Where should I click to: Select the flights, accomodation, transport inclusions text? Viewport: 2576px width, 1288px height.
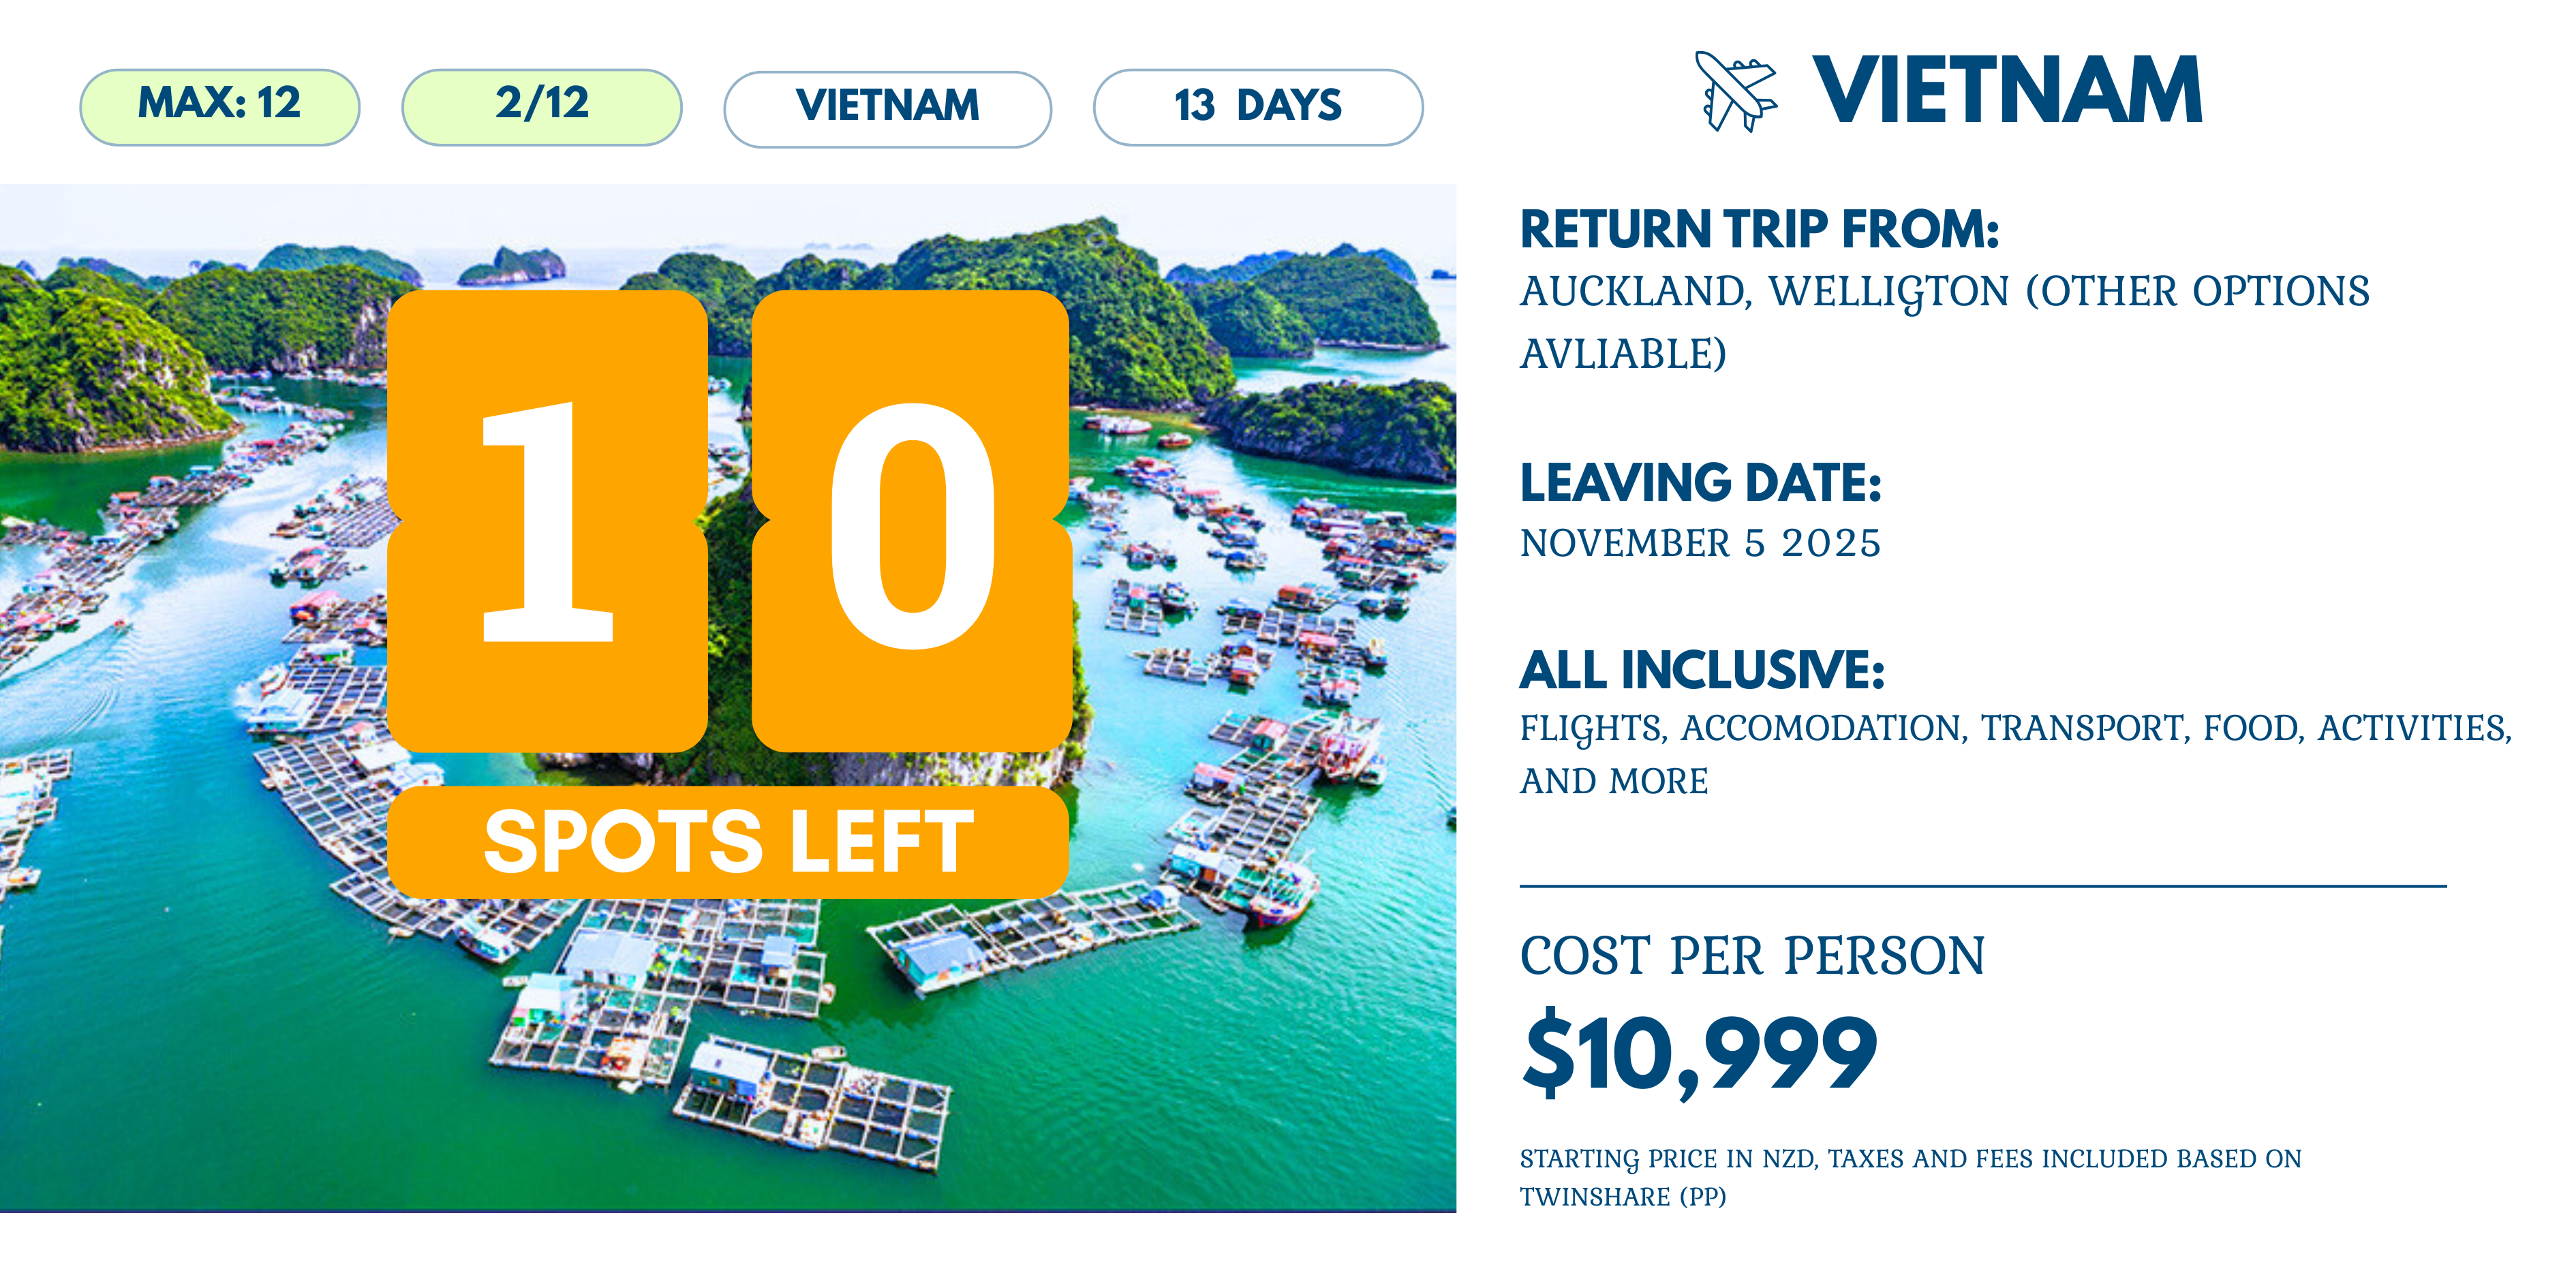(2014, 753)
